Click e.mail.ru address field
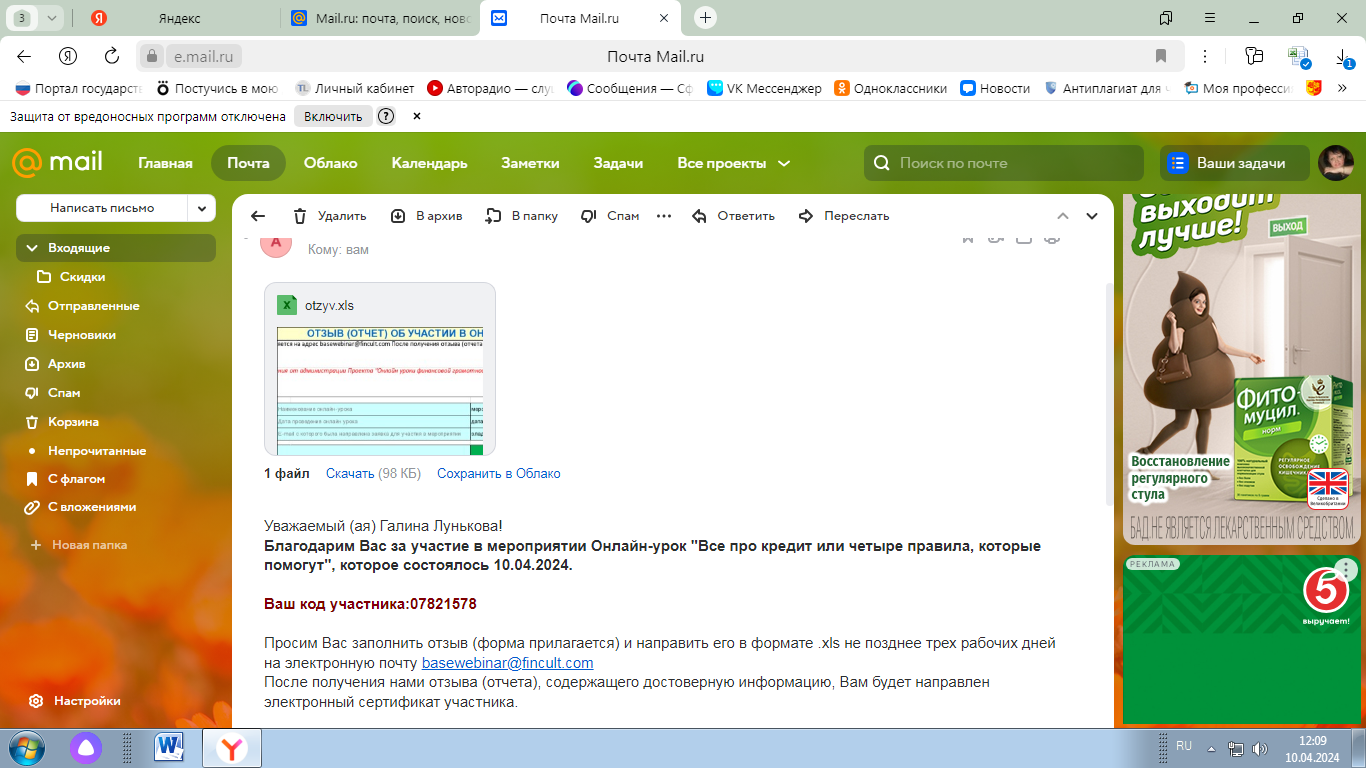Image resolution: width=1366 pixels, height=768 pixels. pyautogui.click(x=204, y=57)
